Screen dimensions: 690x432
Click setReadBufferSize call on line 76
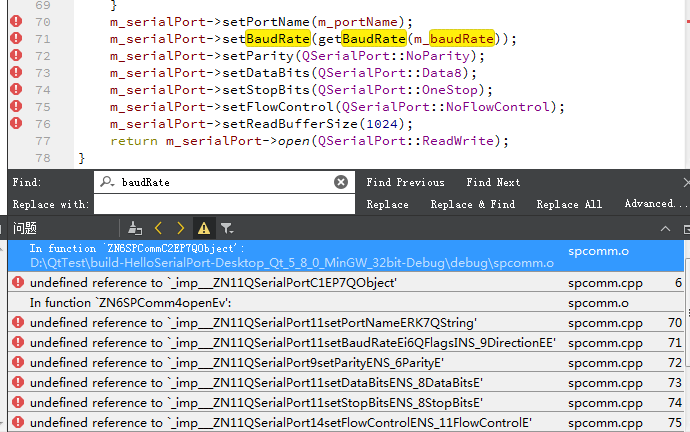point(290,124)
